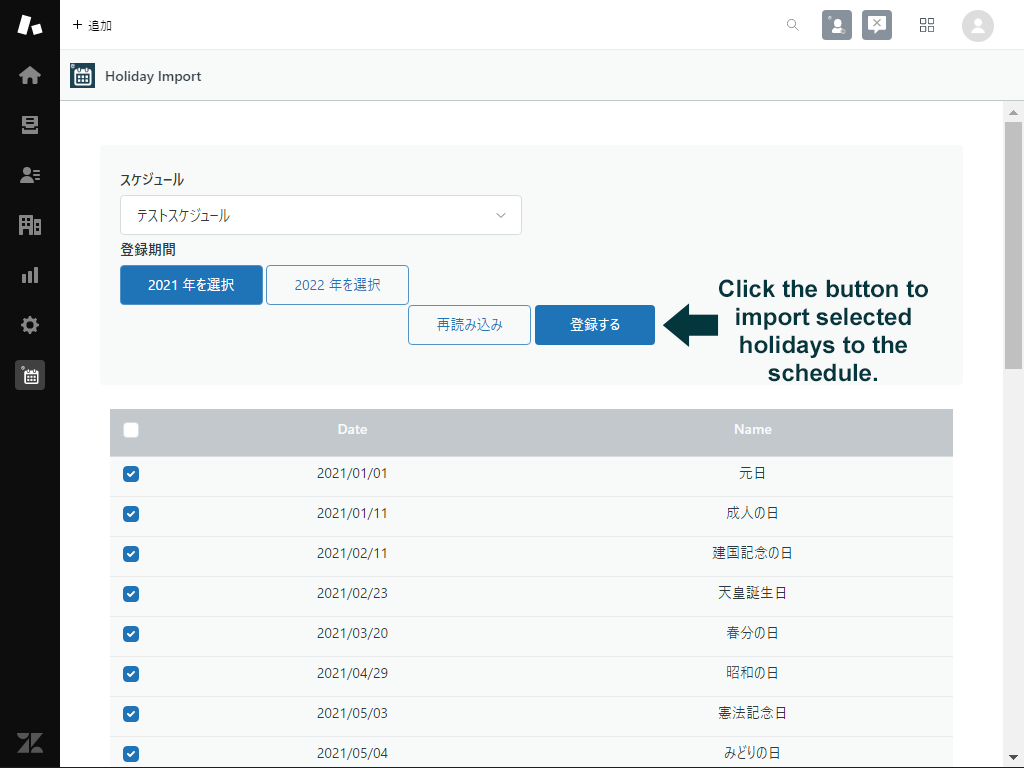Click the 登録する register button
The image size is (1024, 768).
[x=595, y=325]
